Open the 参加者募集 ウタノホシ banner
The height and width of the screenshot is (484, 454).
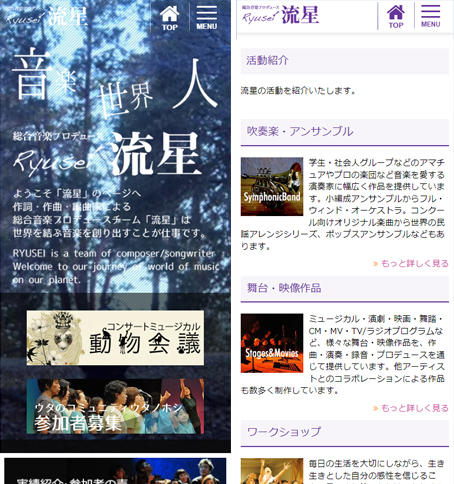[115, 406]
